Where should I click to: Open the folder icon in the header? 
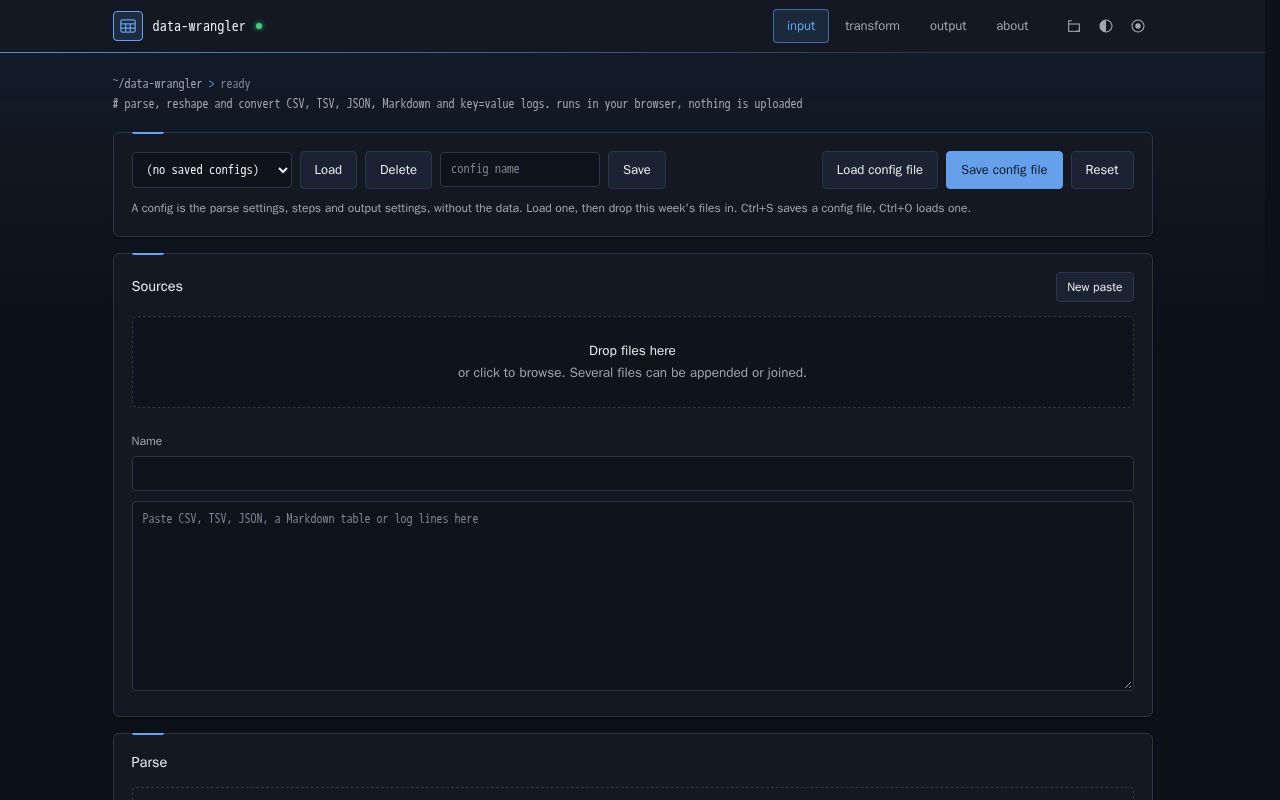1074,26
